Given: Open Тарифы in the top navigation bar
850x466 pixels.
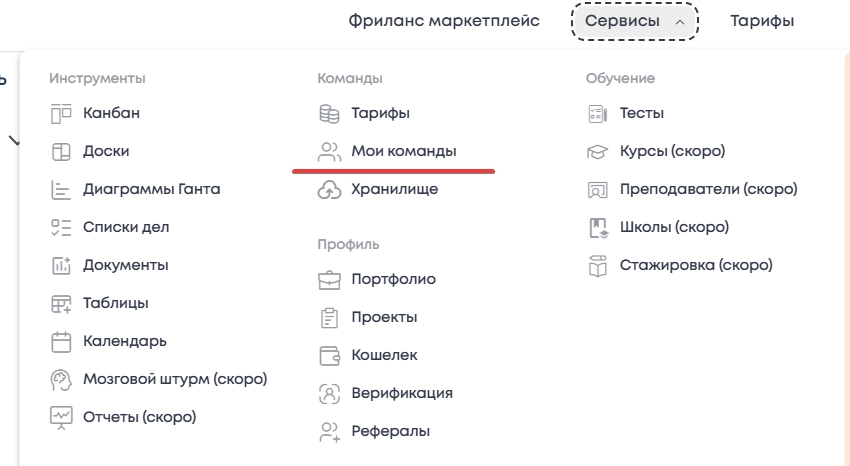Looking at the screenshot, I should click(x=762, y=20).
